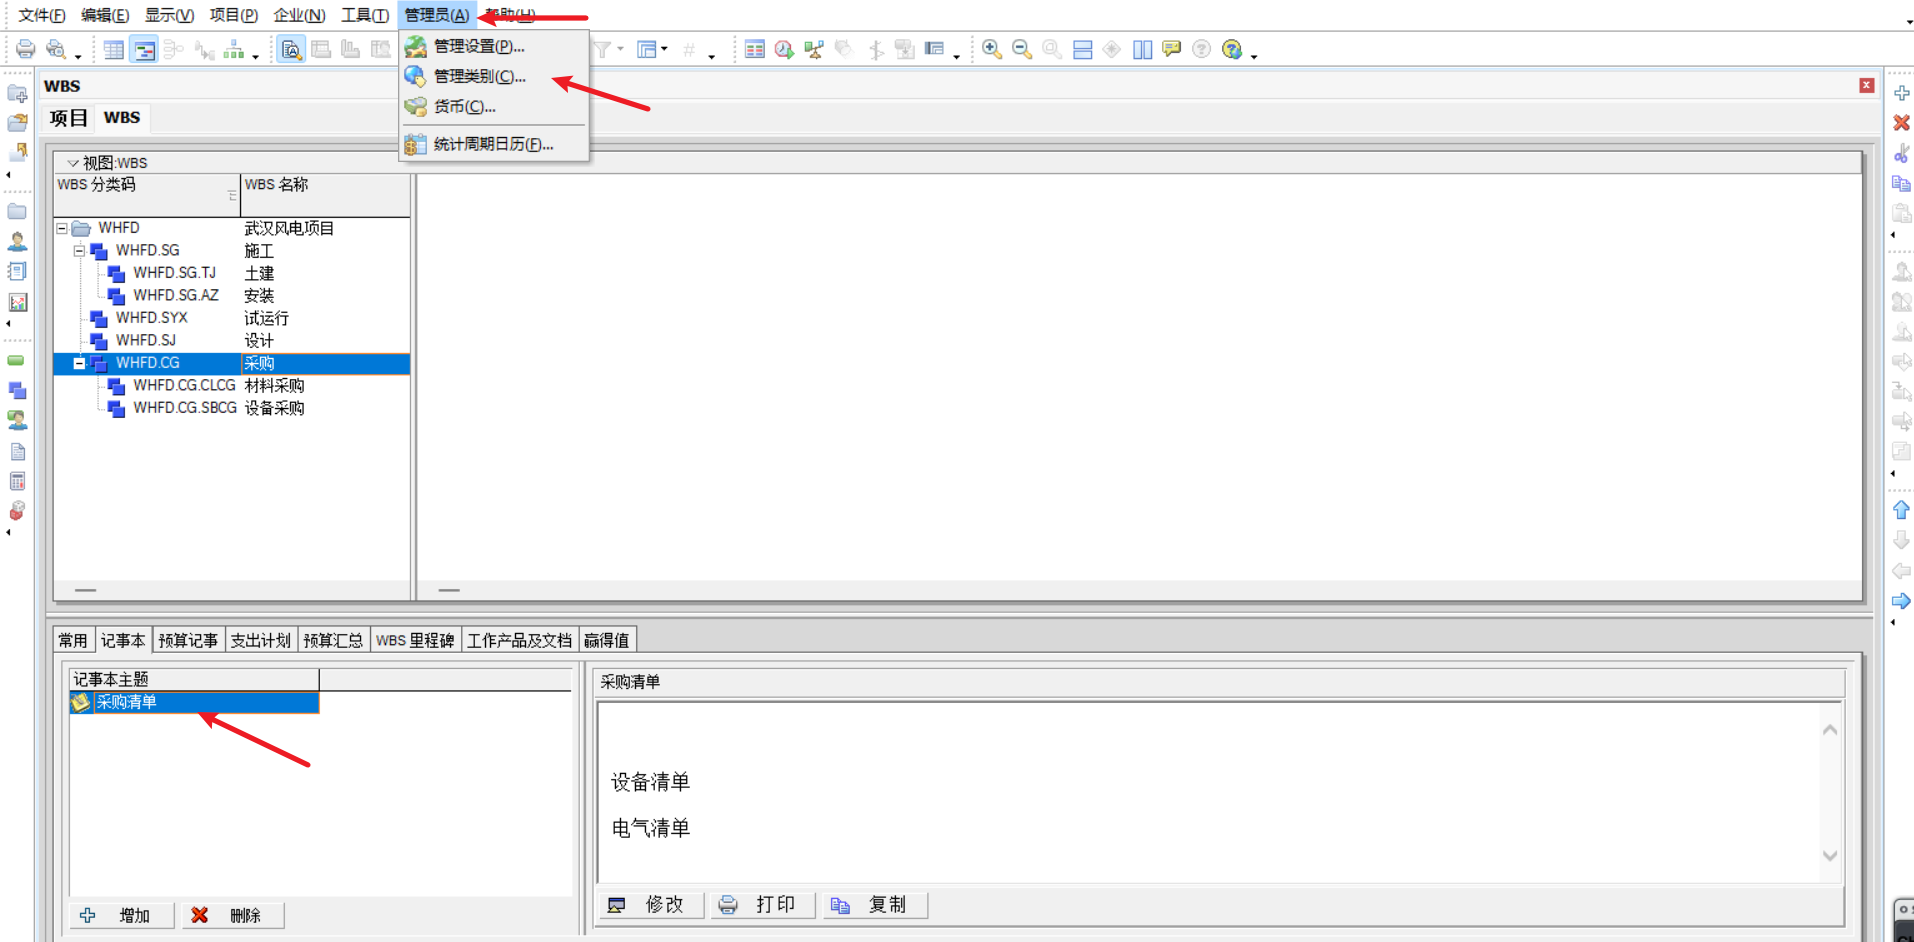Select WHFD.CG.SBCG 设备采购 row

(232, 408)
